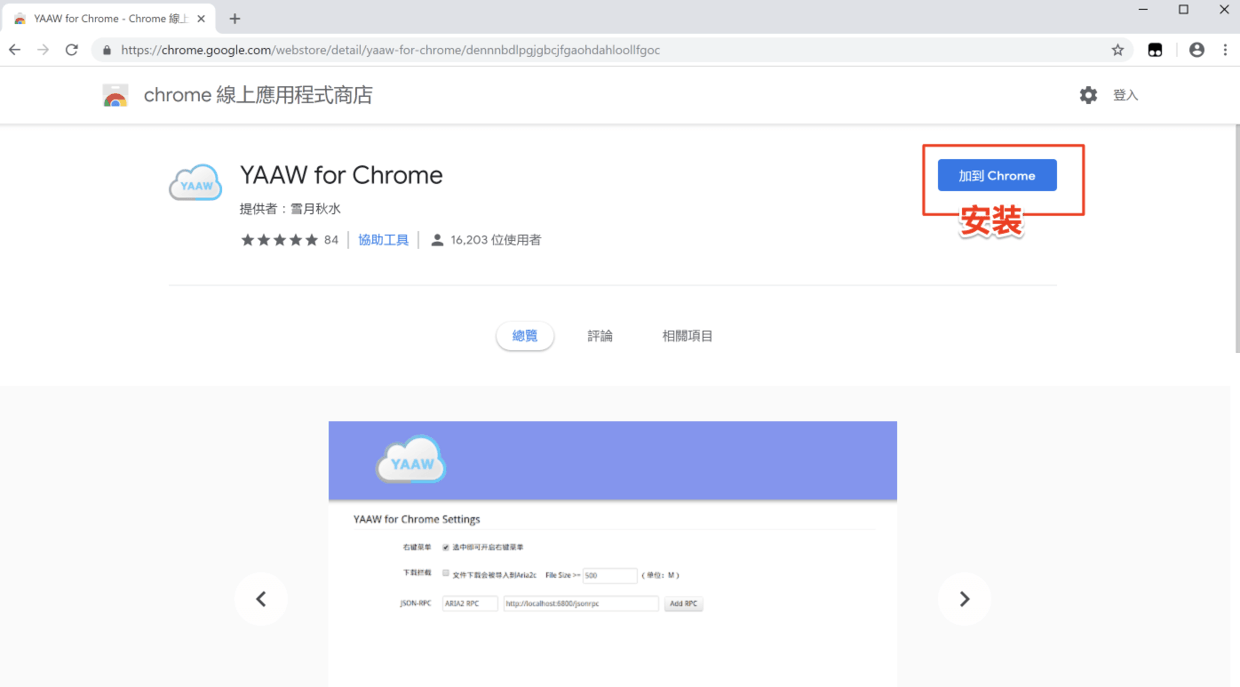Click the 加到 Chrome install button
Viewport: 1240px width, 687px height.
click(997, 175)
